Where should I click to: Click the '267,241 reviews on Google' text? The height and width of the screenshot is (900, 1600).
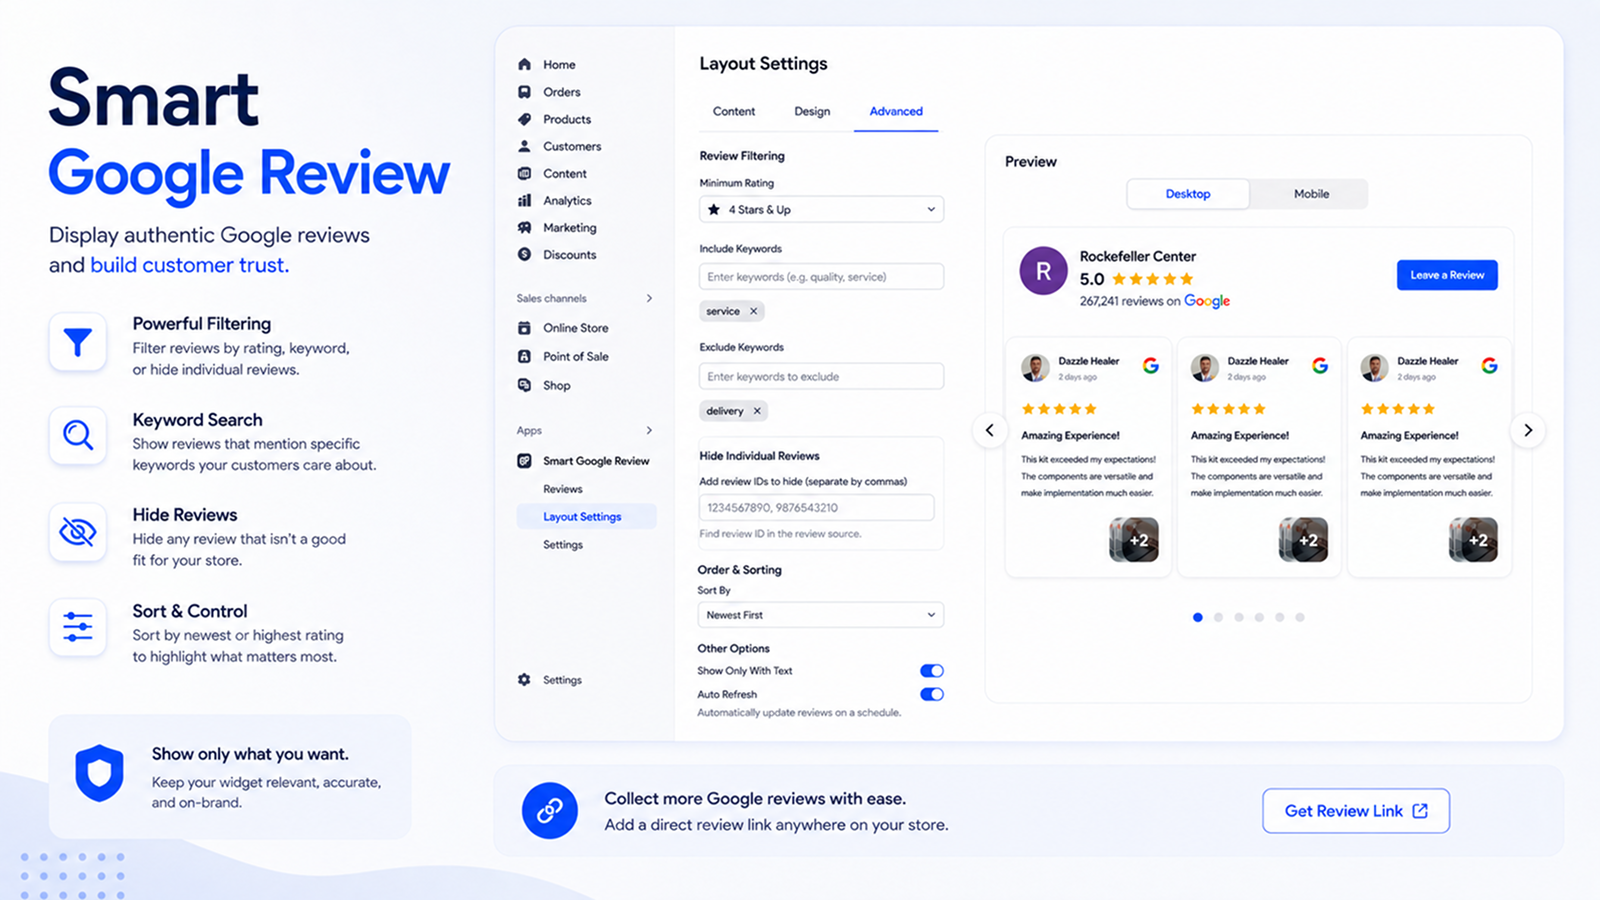click(x=1155, y=301)
